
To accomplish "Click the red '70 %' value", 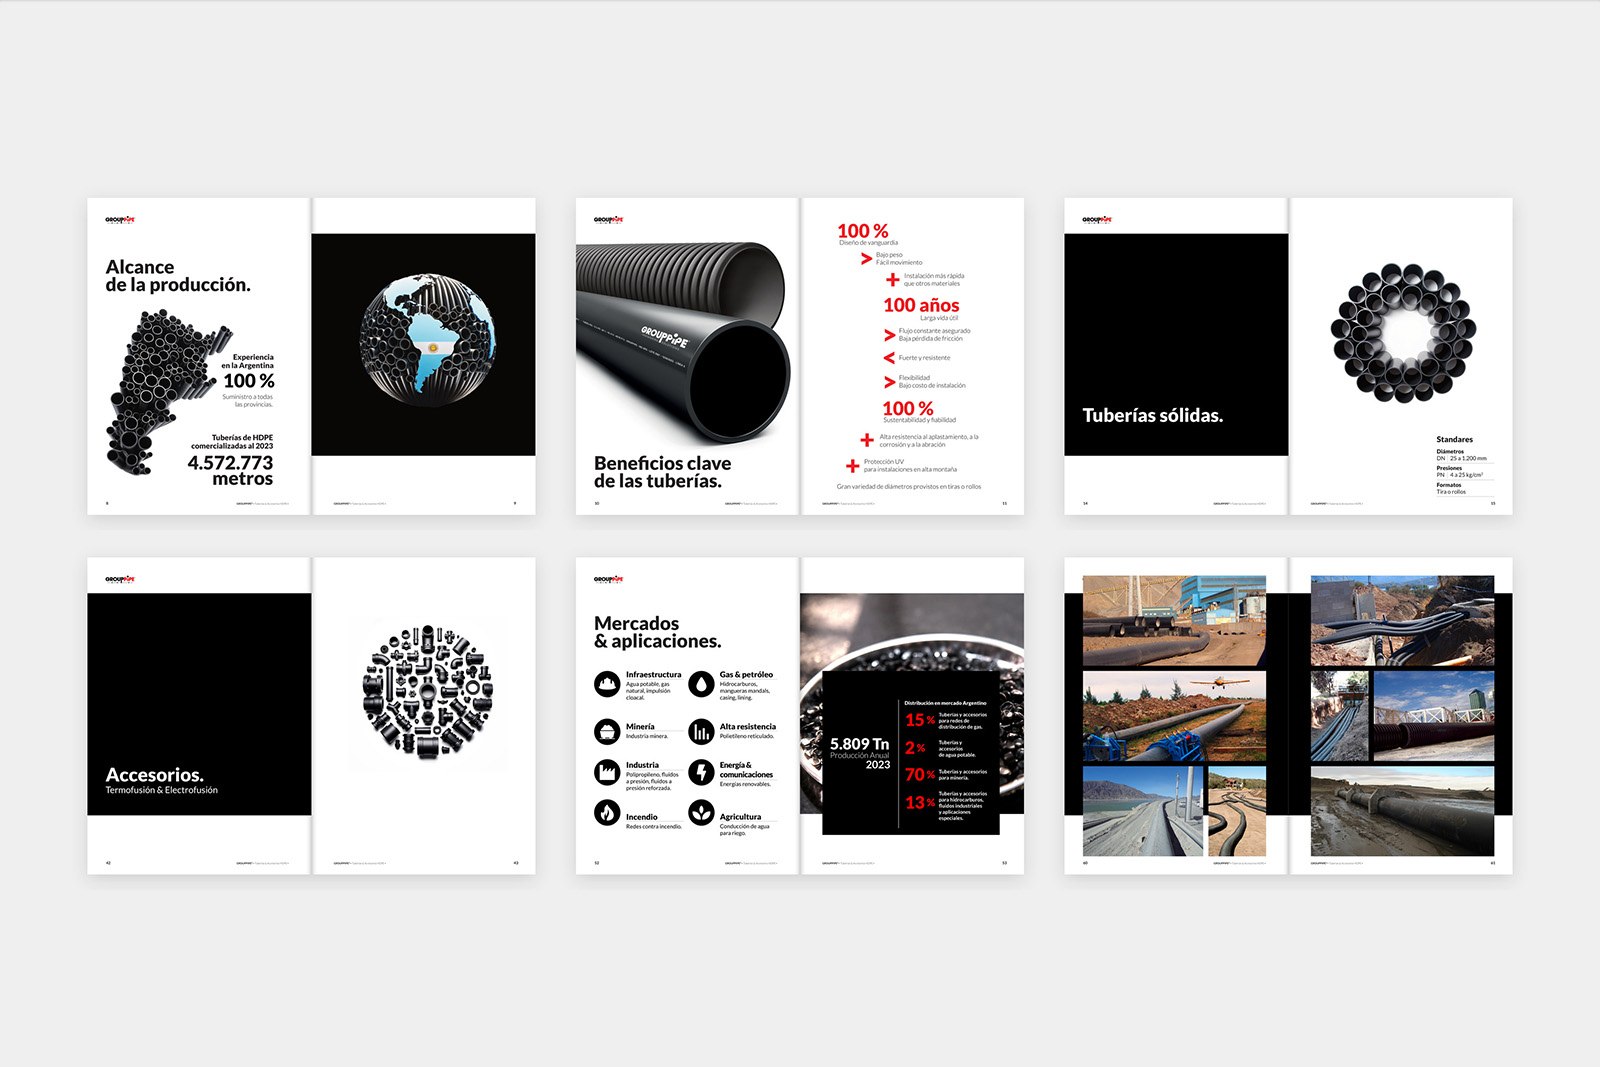I will point(919,775).
